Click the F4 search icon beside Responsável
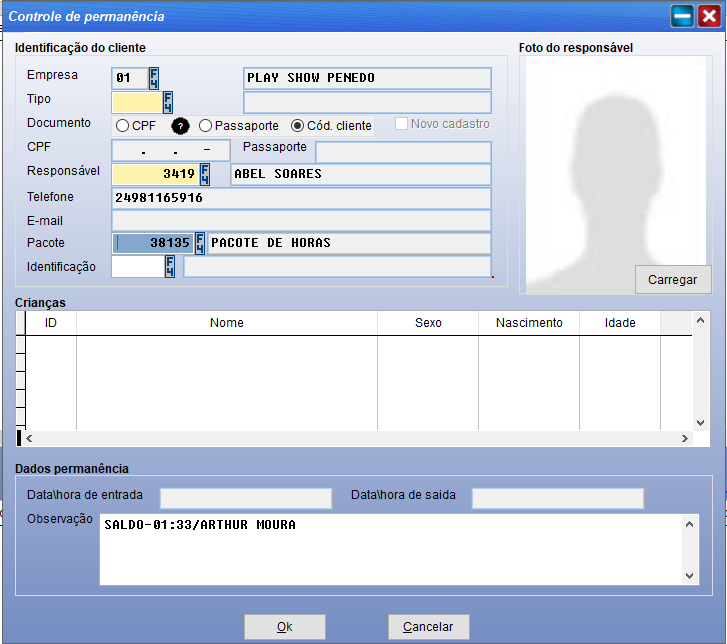Image resolution: width=727 pixels, height=644 pixels. 205,174
